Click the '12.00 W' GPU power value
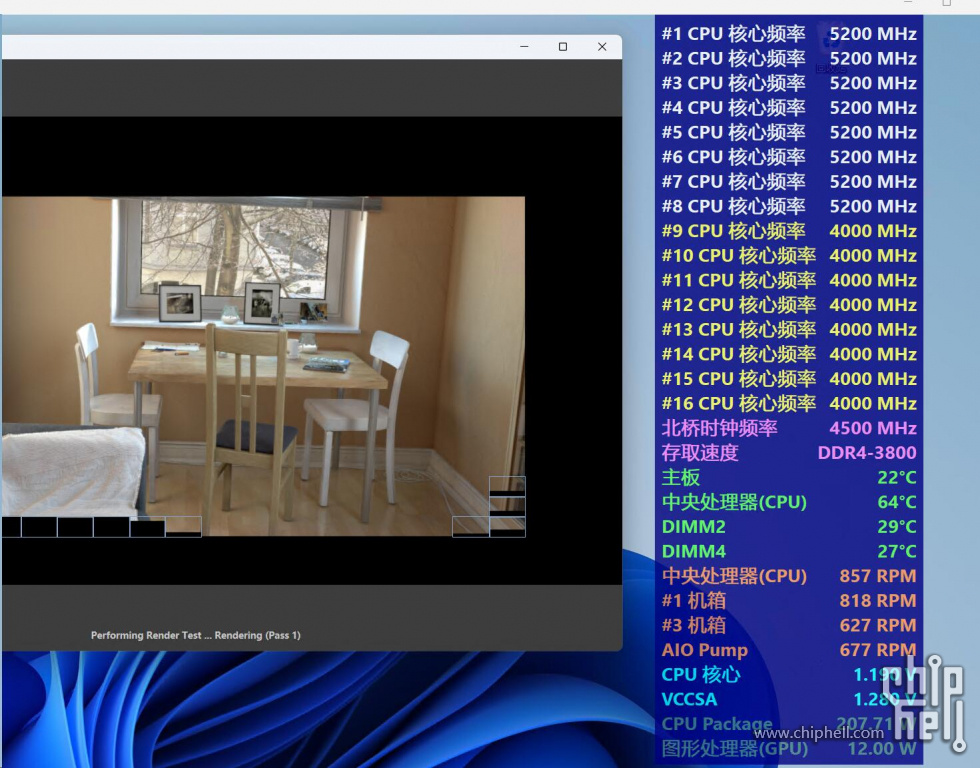Screen dimensions: 980x768 tap(881, 749)
